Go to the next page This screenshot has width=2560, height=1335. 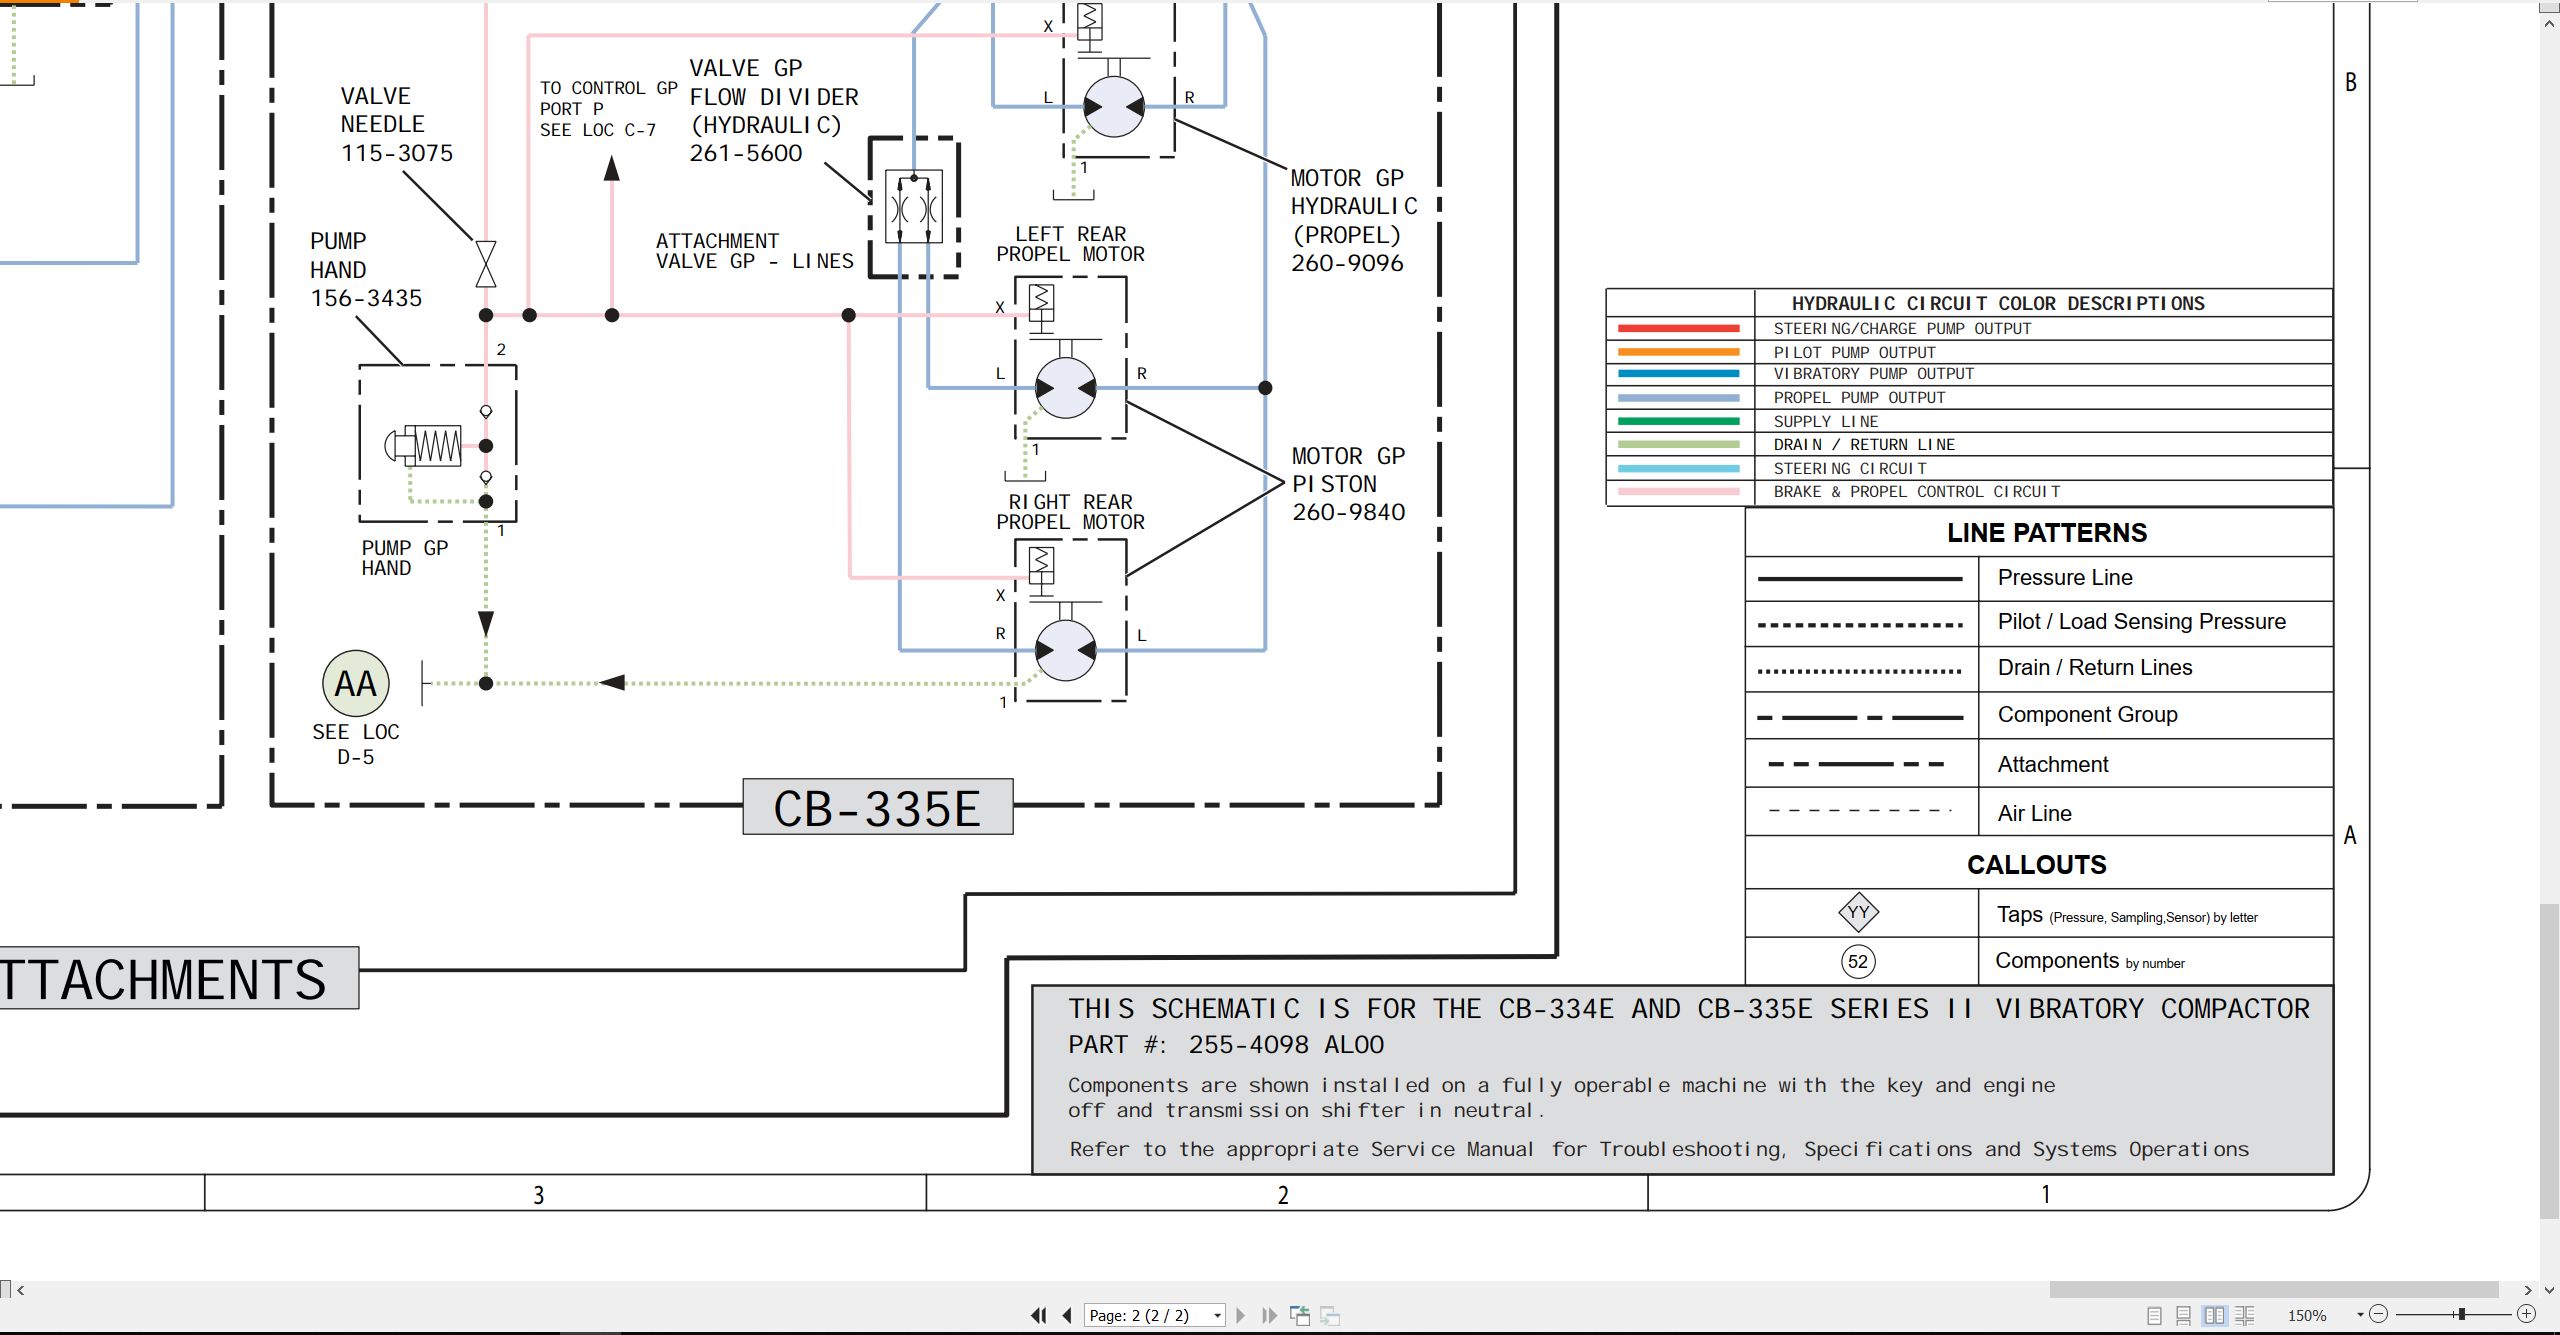point(1241,1316)
